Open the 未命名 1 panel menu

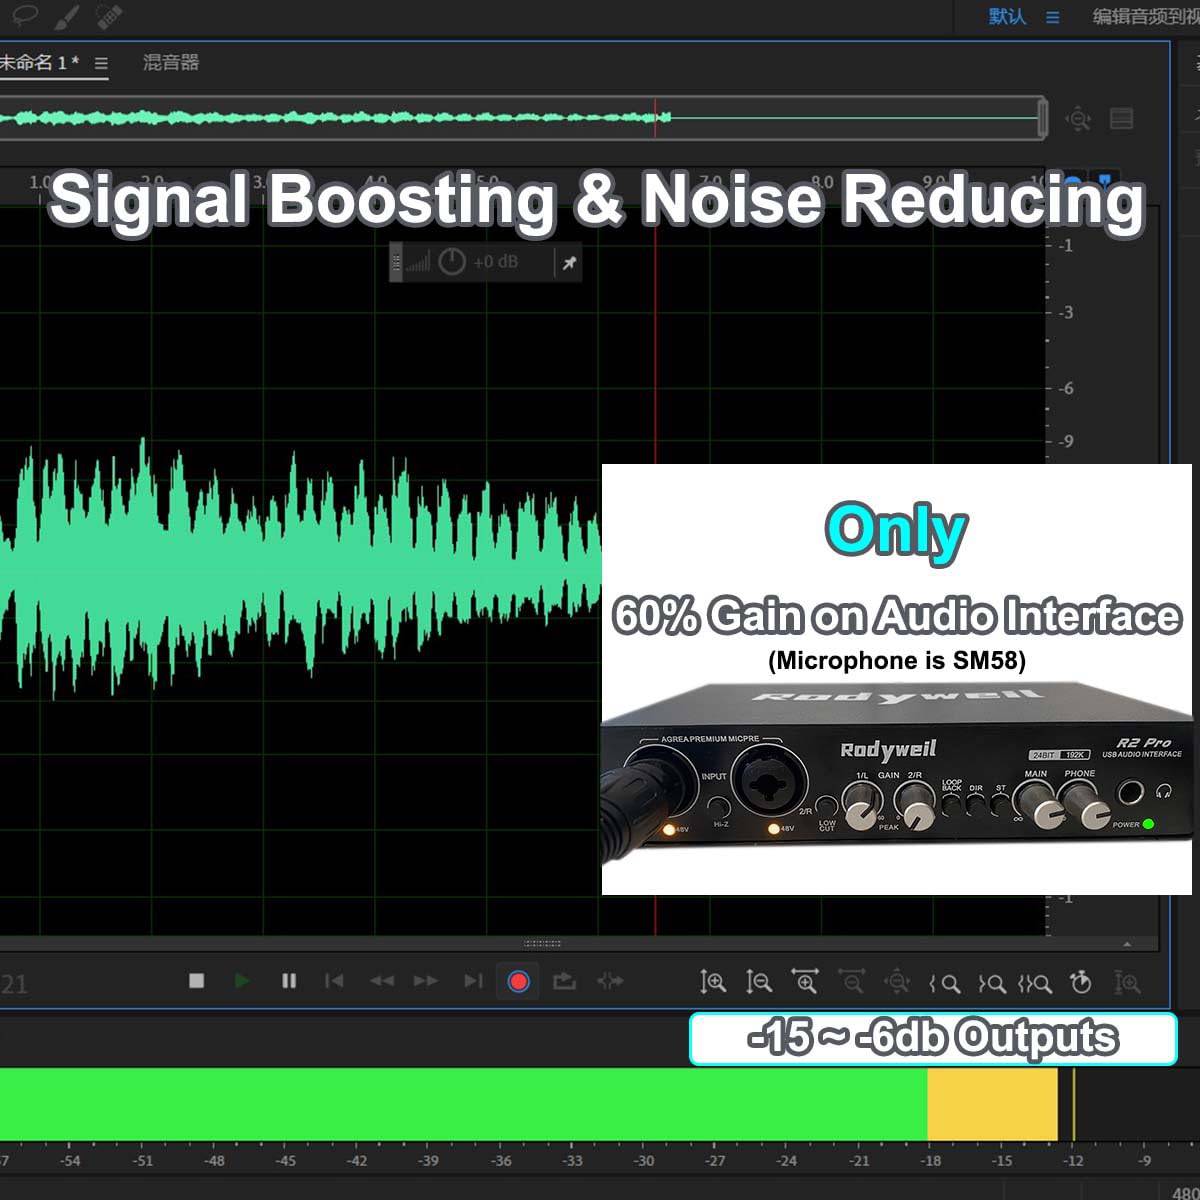[101, 63]
